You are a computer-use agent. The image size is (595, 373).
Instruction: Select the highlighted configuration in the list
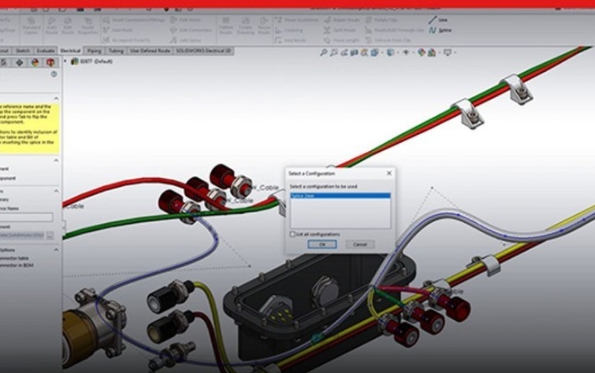[340, 196]
